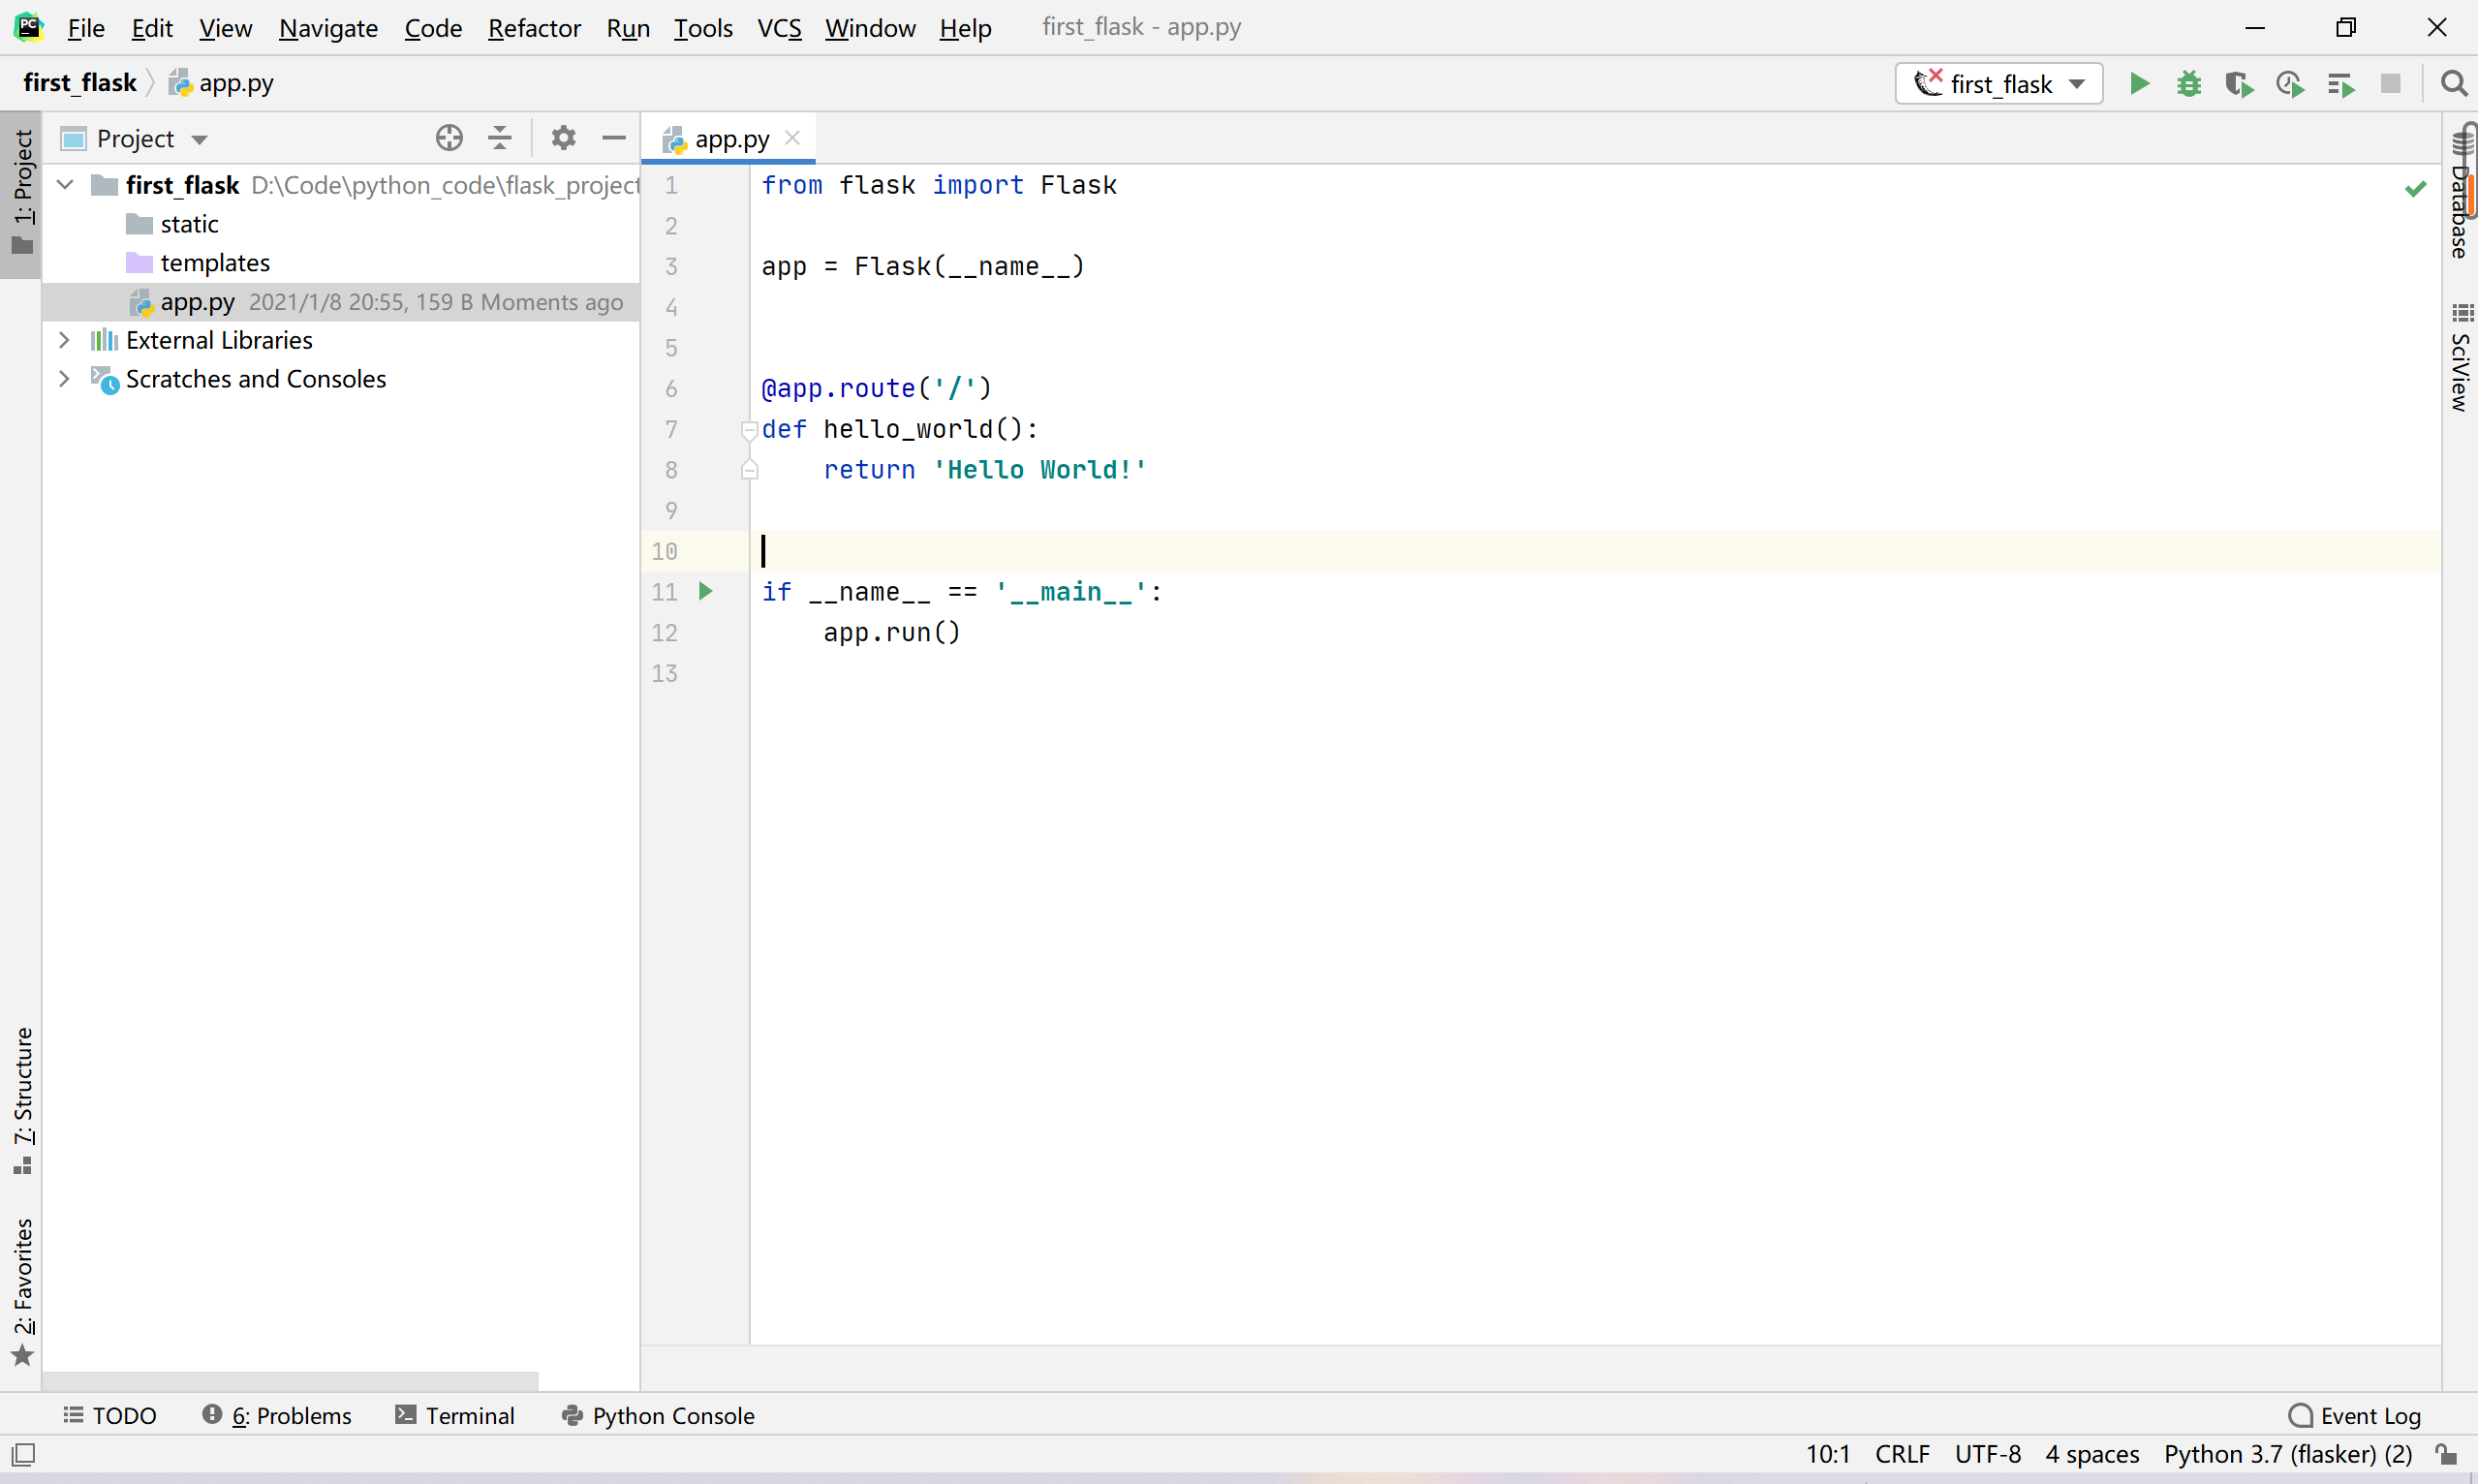Locate current file with the crosshair icon
Image resolution: width=2478 pixels, height=1484 pixels.
tap(449, 138)
